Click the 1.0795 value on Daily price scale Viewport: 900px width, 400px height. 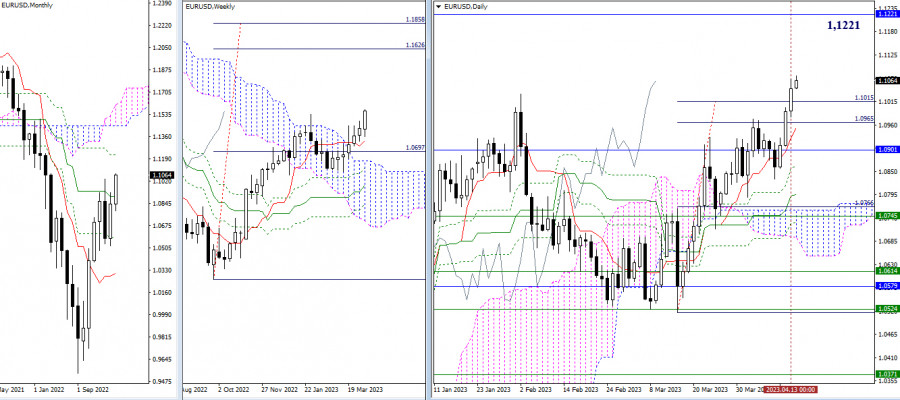pyautogui.click(x=887, y=195)
